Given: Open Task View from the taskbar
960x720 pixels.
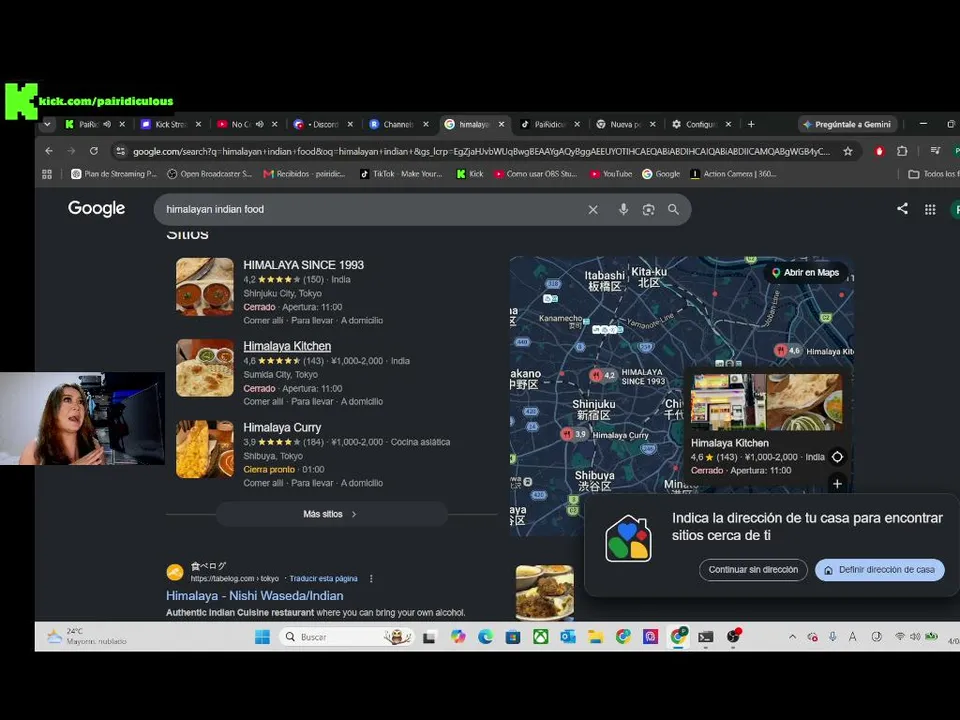Looking at the screenshot, I should point(429,637).
